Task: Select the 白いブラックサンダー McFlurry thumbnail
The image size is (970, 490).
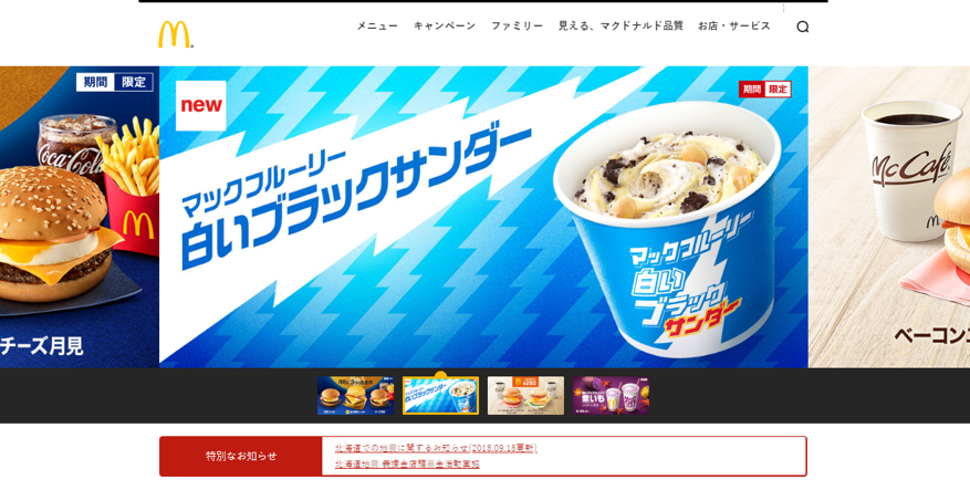Action: 440,395
